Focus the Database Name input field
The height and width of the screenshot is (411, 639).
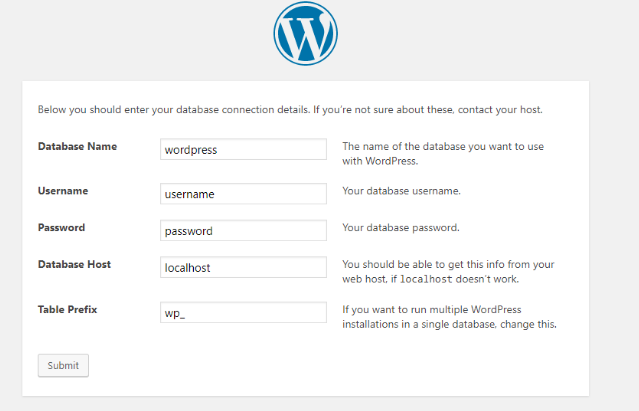tap(243, 149)
